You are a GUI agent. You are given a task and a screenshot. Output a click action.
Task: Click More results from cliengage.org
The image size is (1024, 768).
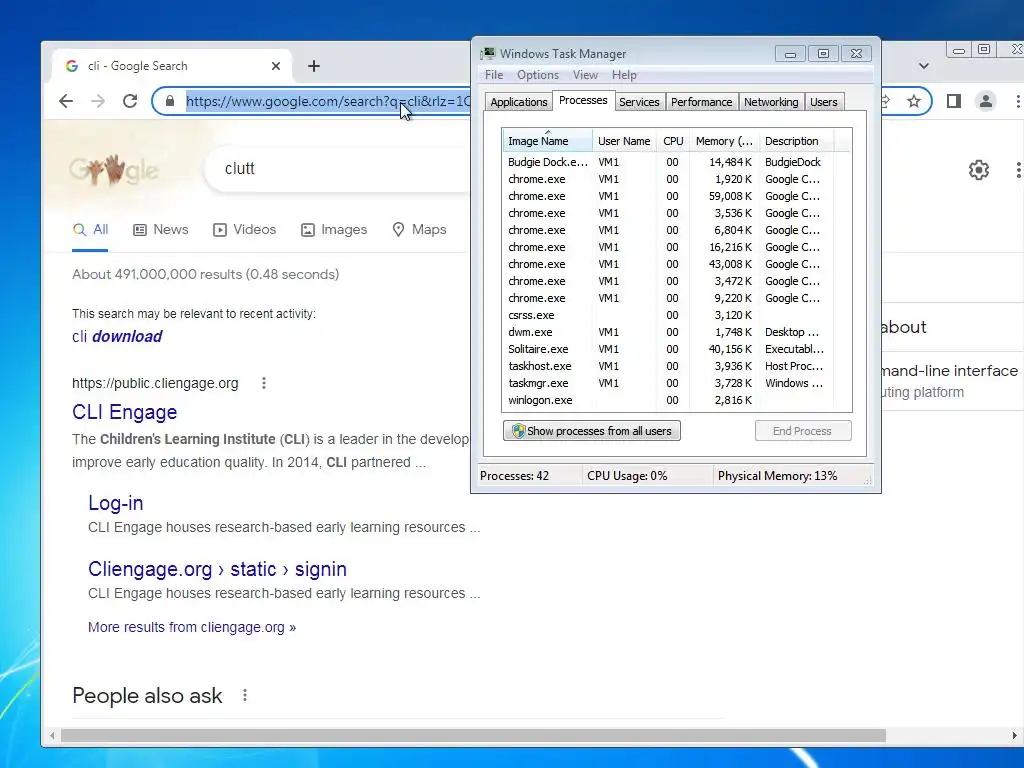tap(192, 628)
